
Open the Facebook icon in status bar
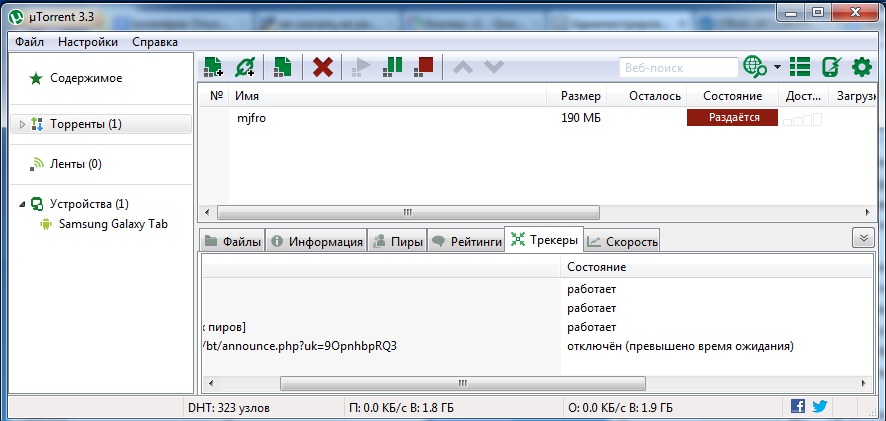798,406
